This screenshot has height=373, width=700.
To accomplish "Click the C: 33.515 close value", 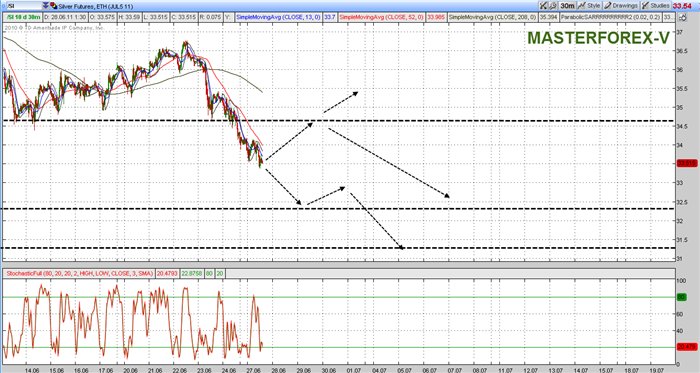I will tap(185, 17).
